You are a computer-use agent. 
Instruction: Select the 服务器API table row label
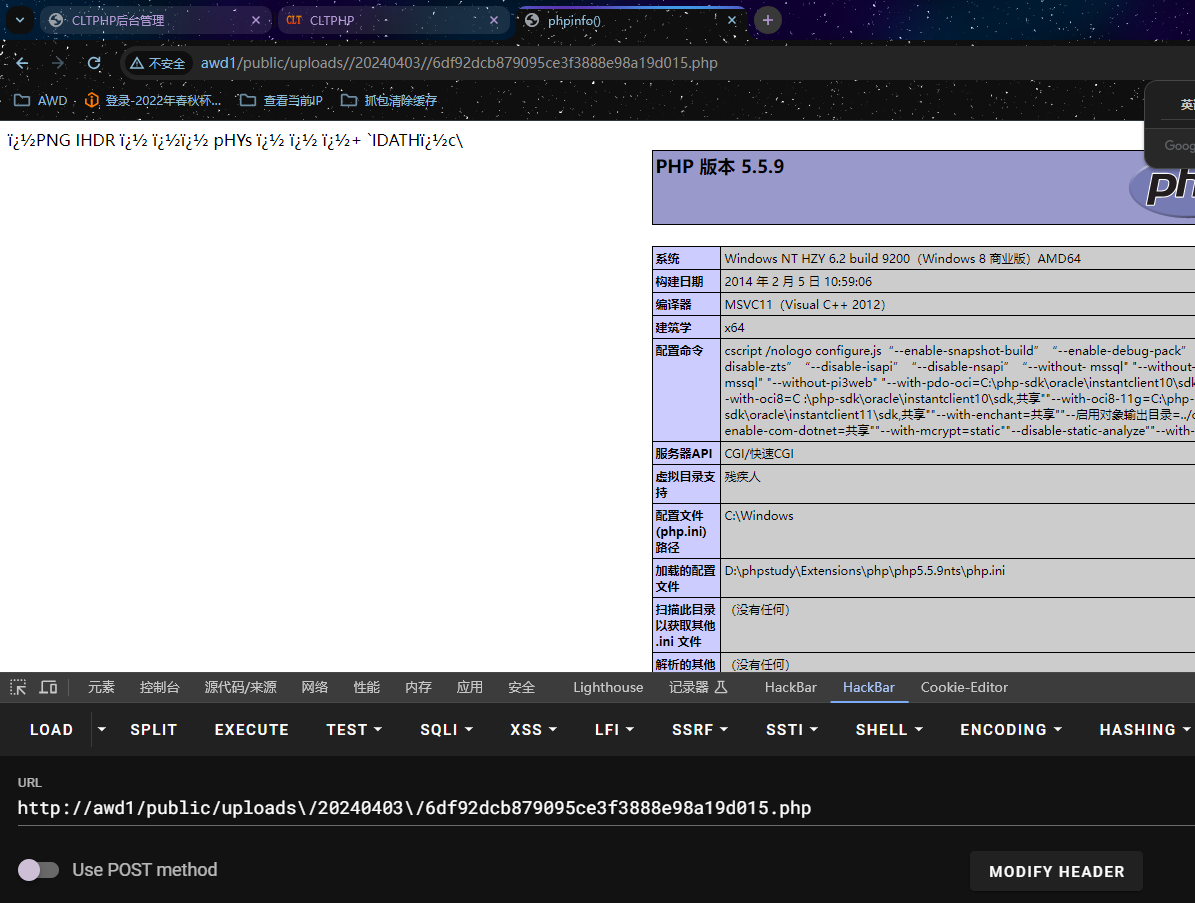(684, 453)
